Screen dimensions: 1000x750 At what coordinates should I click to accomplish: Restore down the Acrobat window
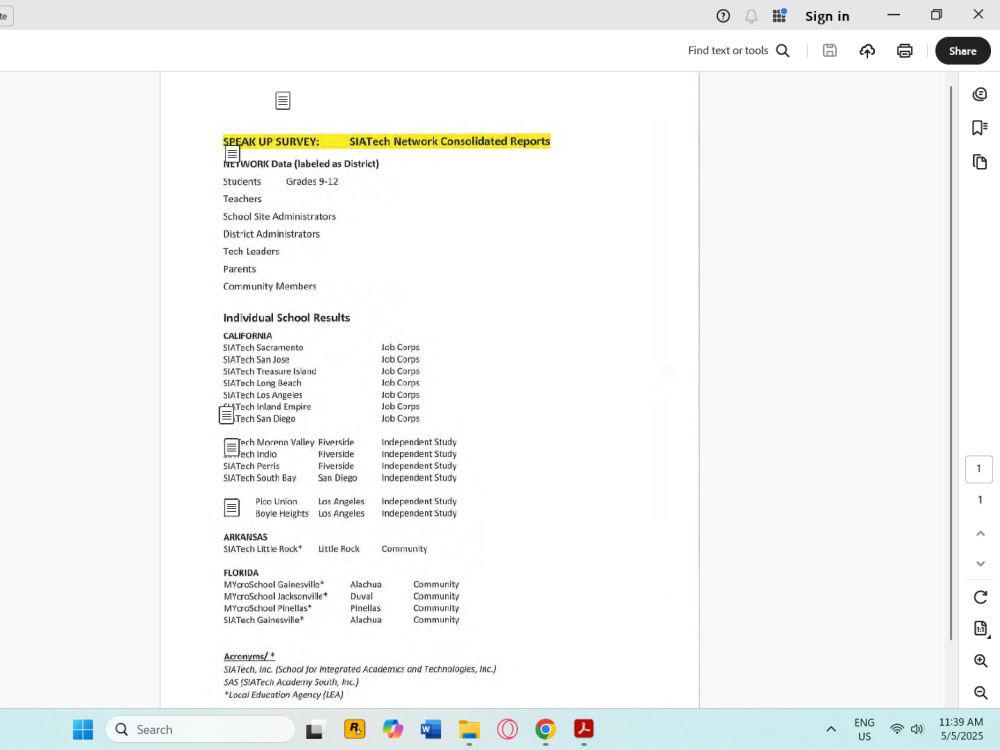pyautogui.click(x=936, y=15)
